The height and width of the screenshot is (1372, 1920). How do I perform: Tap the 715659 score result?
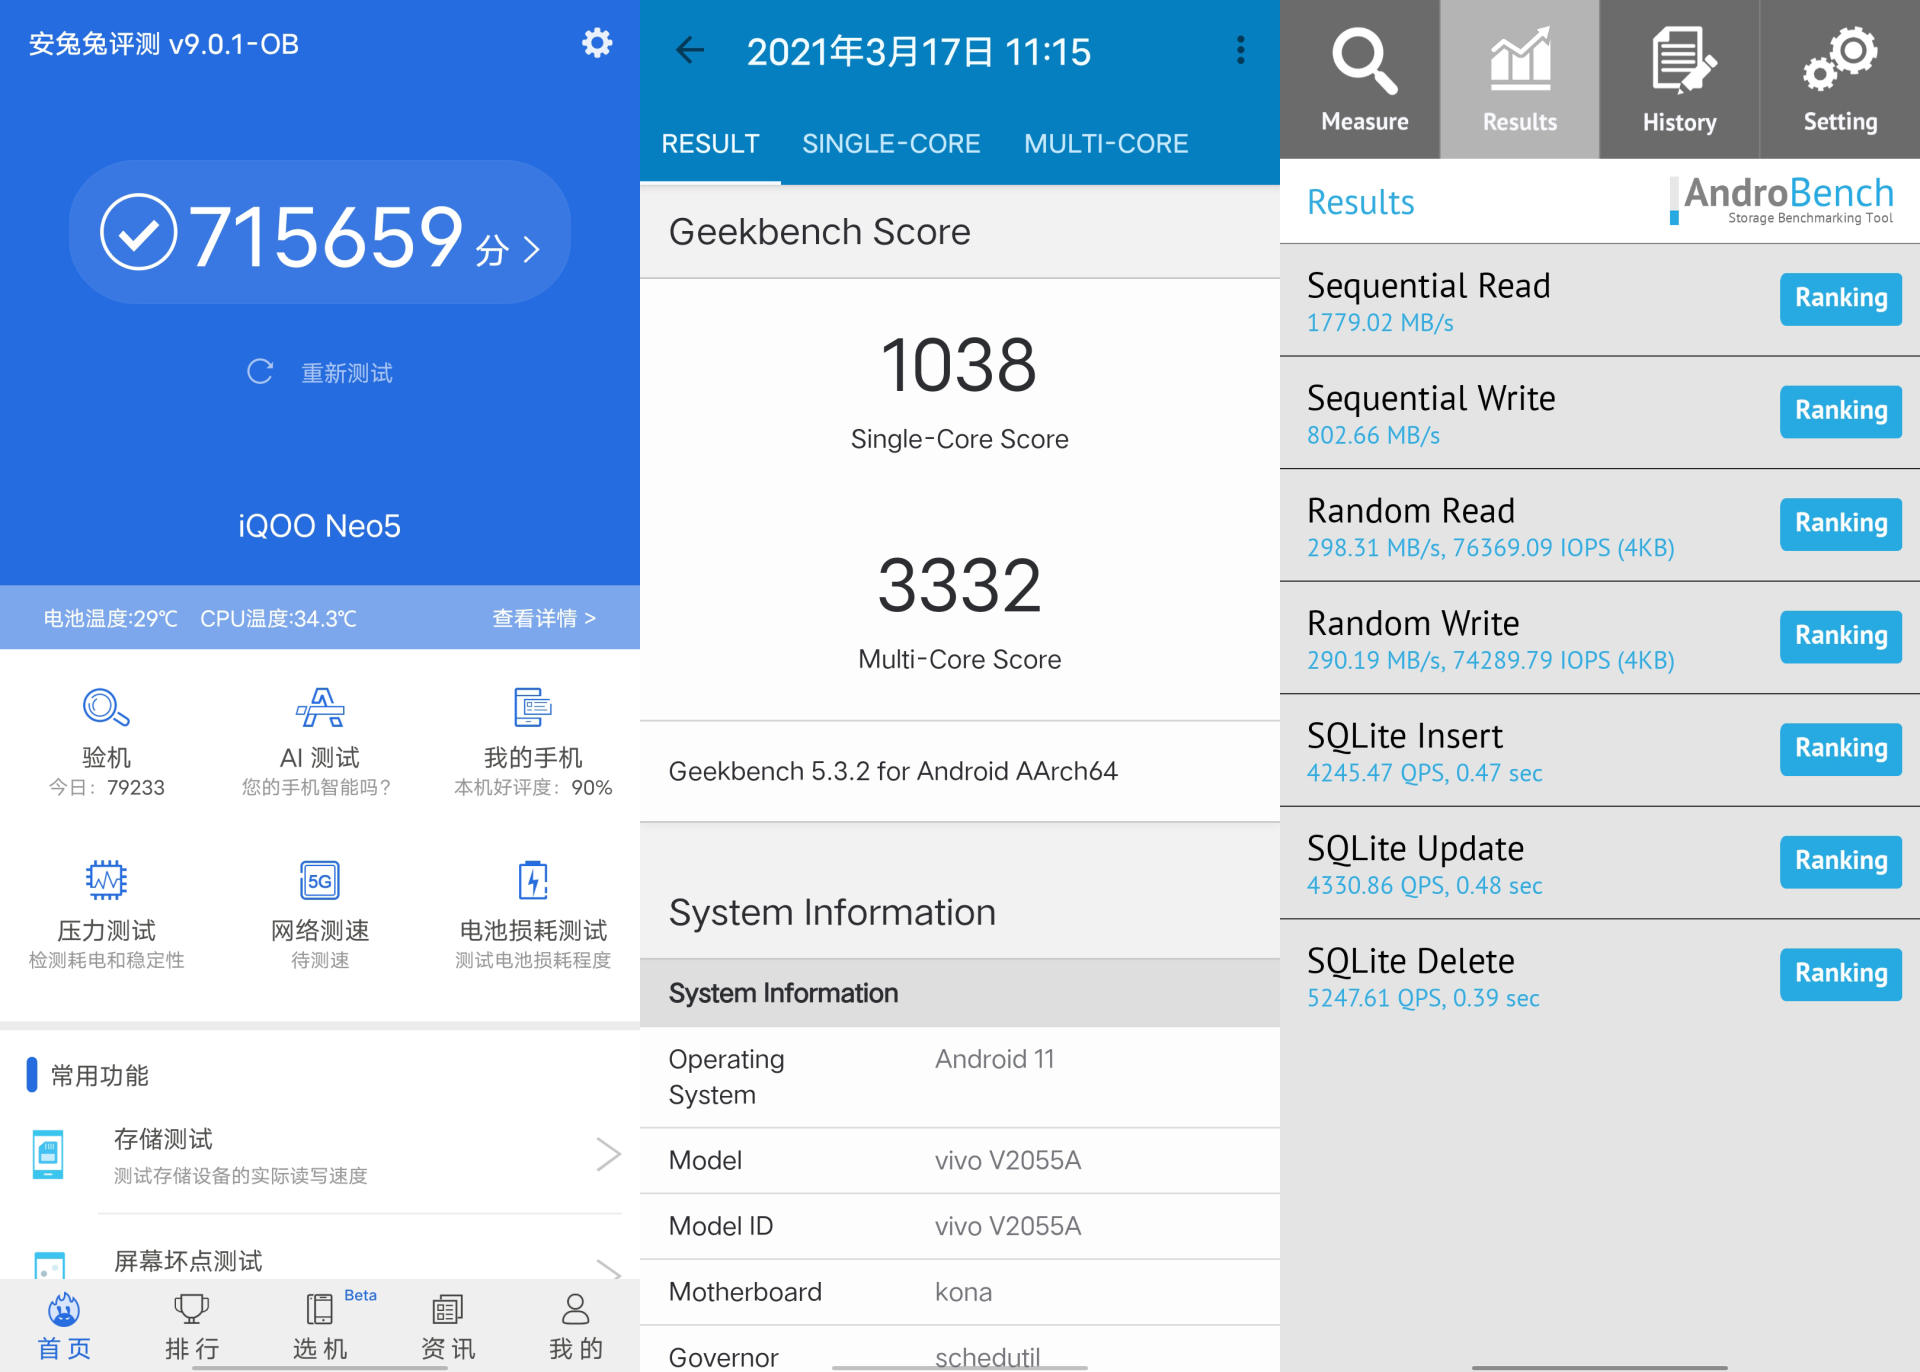(320, 233)
